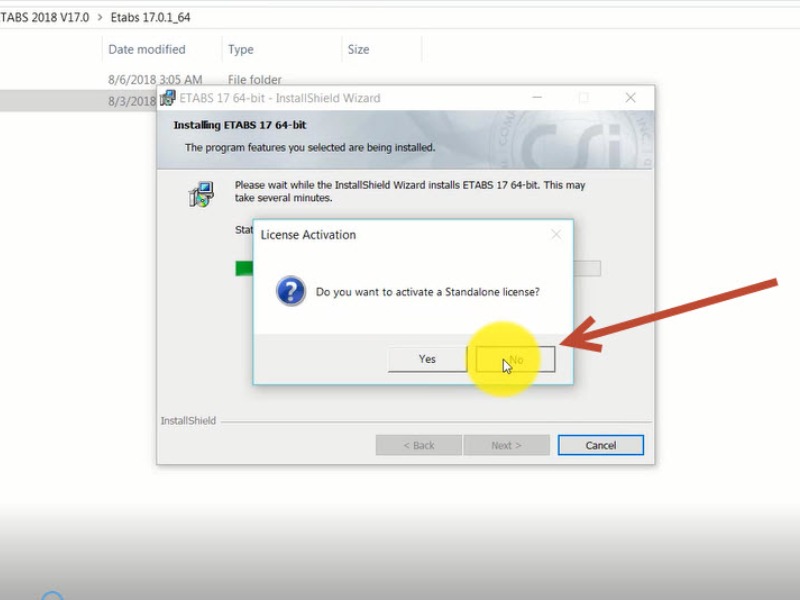Expand the breadcrumb chevron before Etabs 17.0.1_64

[x=100, y=17]
